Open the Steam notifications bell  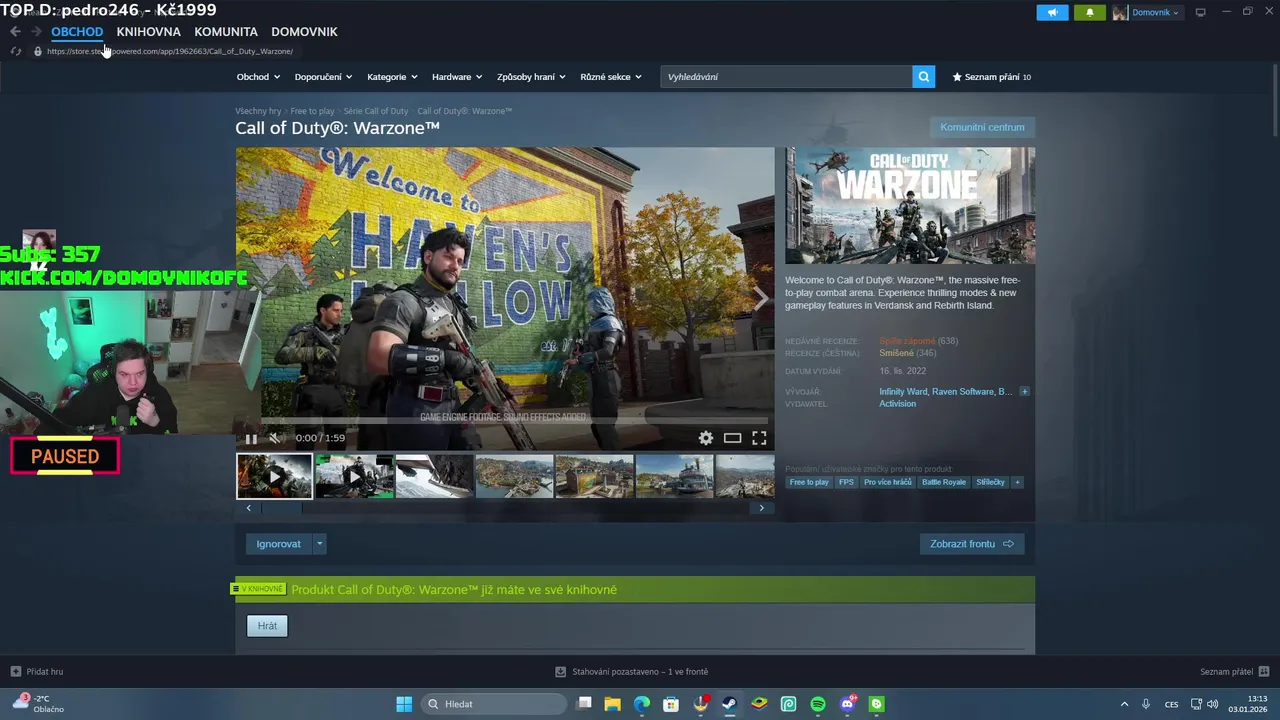point(1090,12)
